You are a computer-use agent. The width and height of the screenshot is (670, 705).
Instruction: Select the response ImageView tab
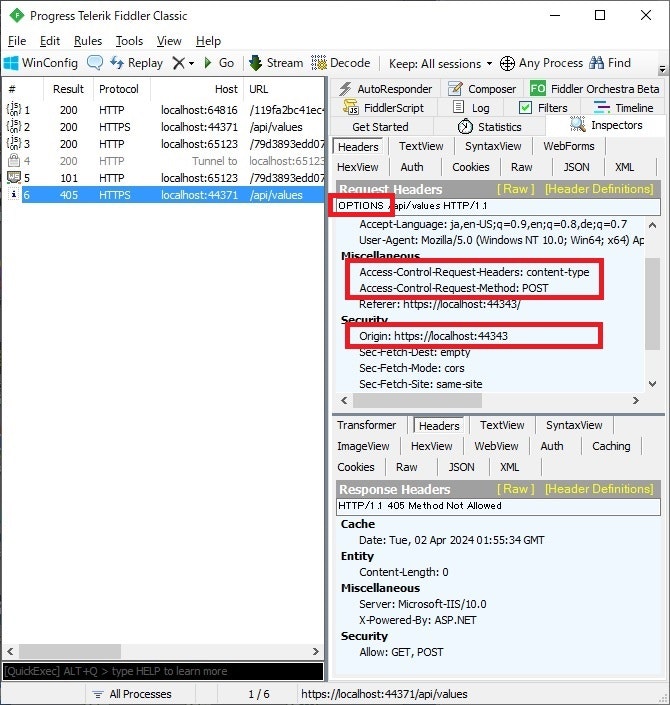(x=363, y=446)
